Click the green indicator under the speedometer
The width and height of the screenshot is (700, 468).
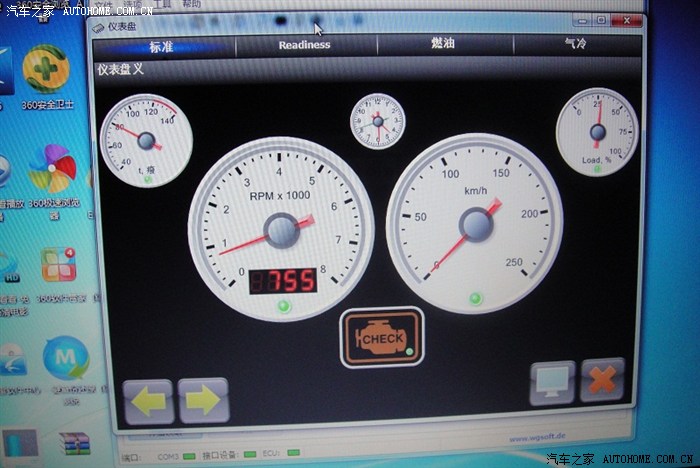[x=476, y=298]
